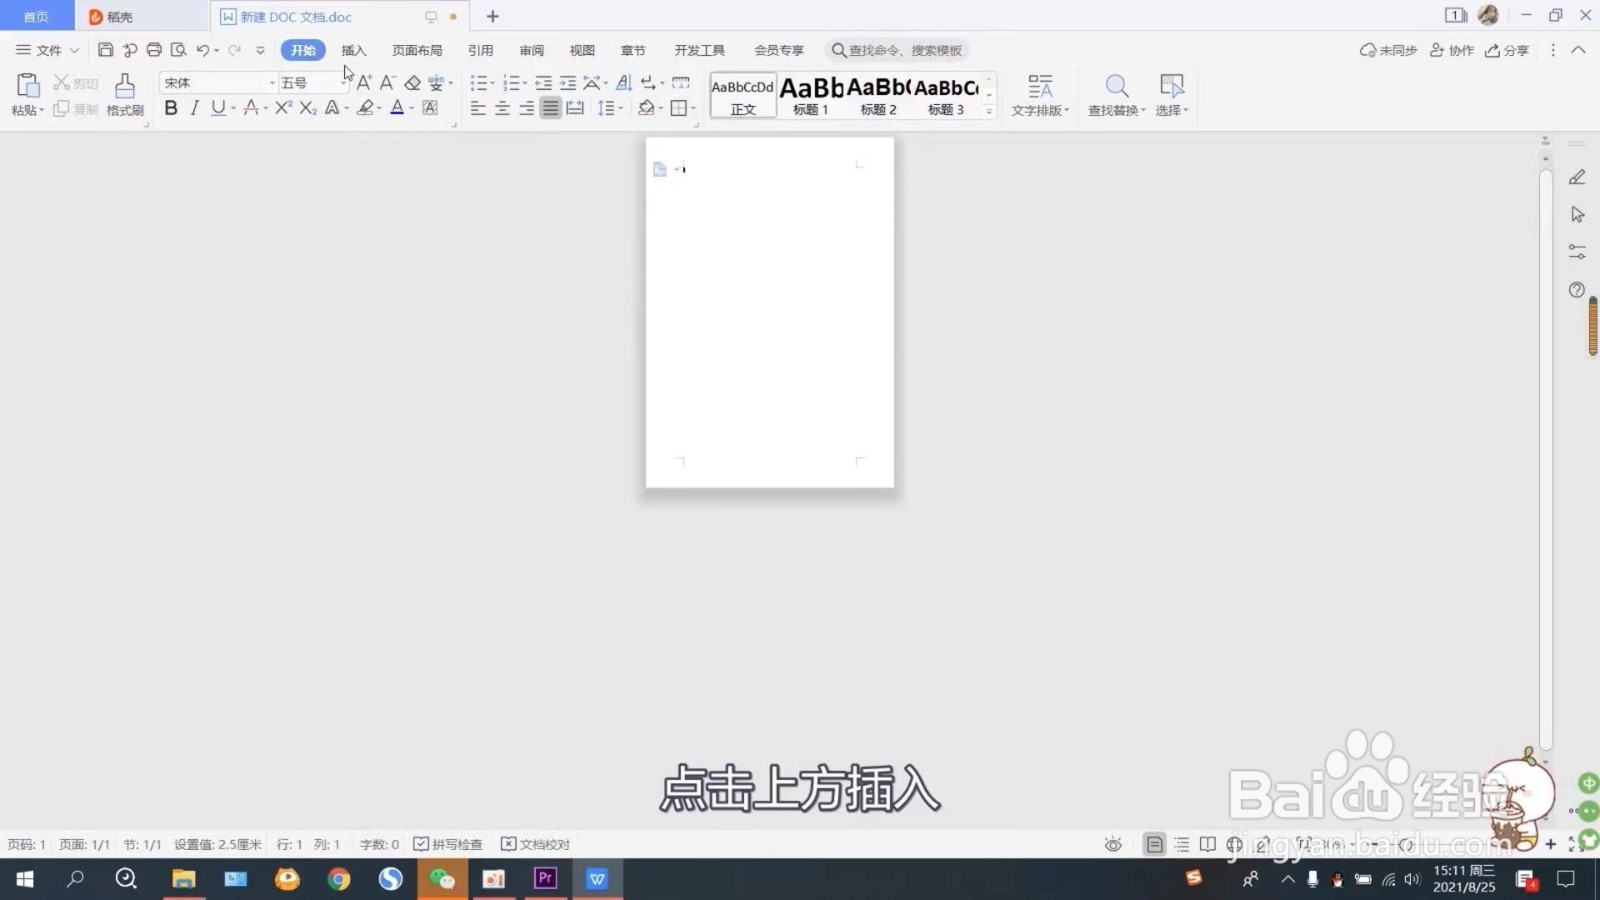This screenshot has height=900, width=1600.
Task: Switch to the 引用 References tab
Action: (481, 50)
